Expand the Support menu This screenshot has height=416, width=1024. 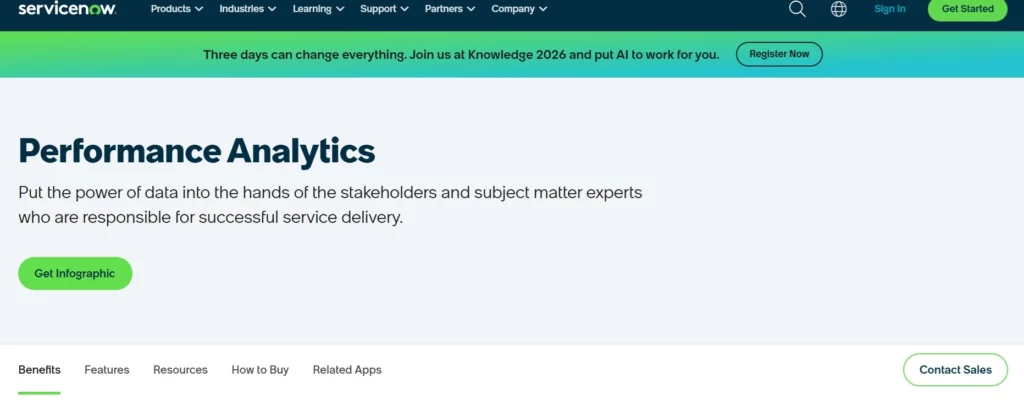(384, 8)
